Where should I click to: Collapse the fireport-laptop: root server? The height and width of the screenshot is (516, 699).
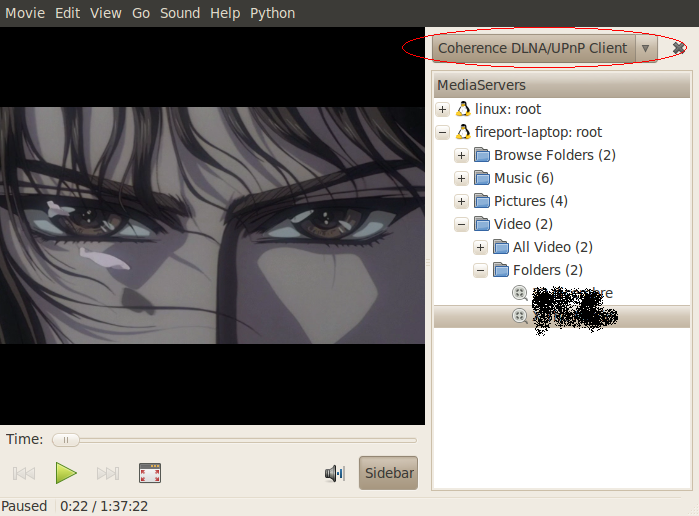tap(443, 132)
